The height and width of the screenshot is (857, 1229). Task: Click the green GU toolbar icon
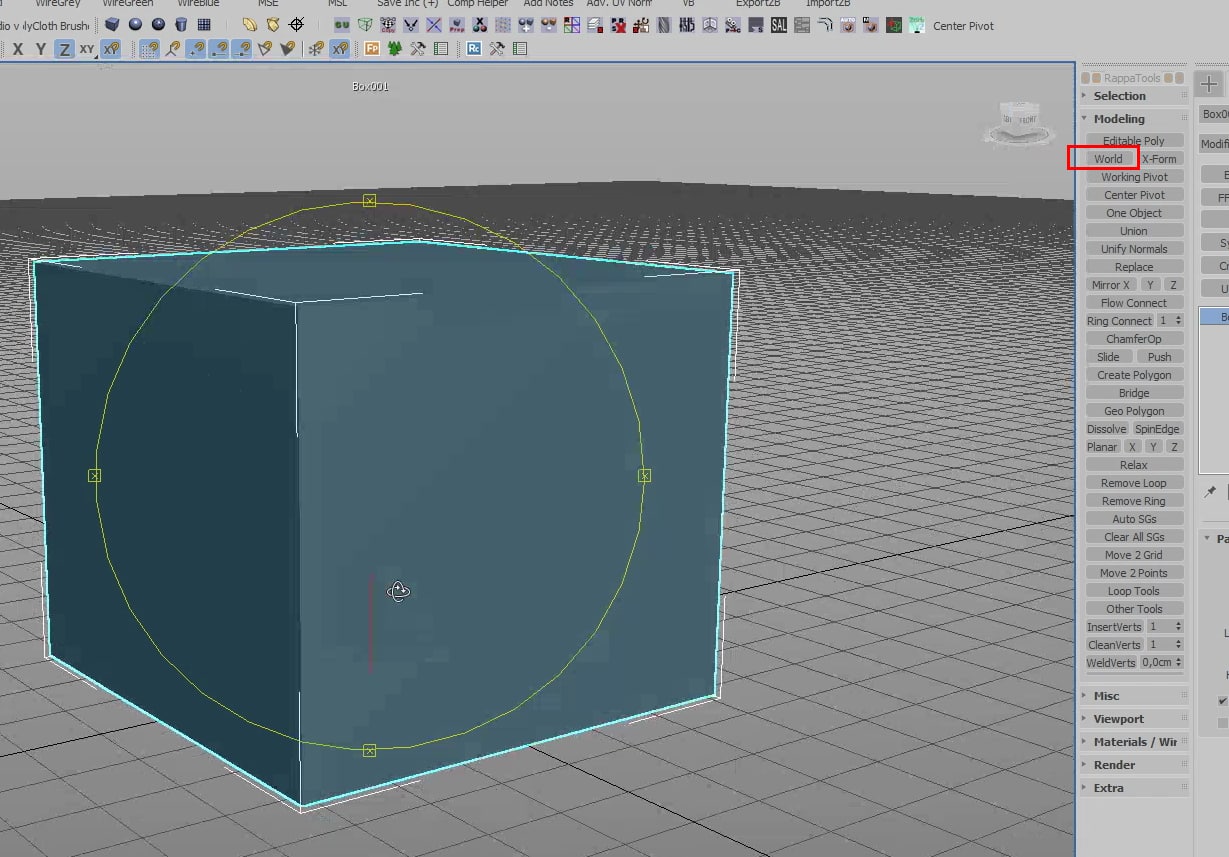(343, 24)
